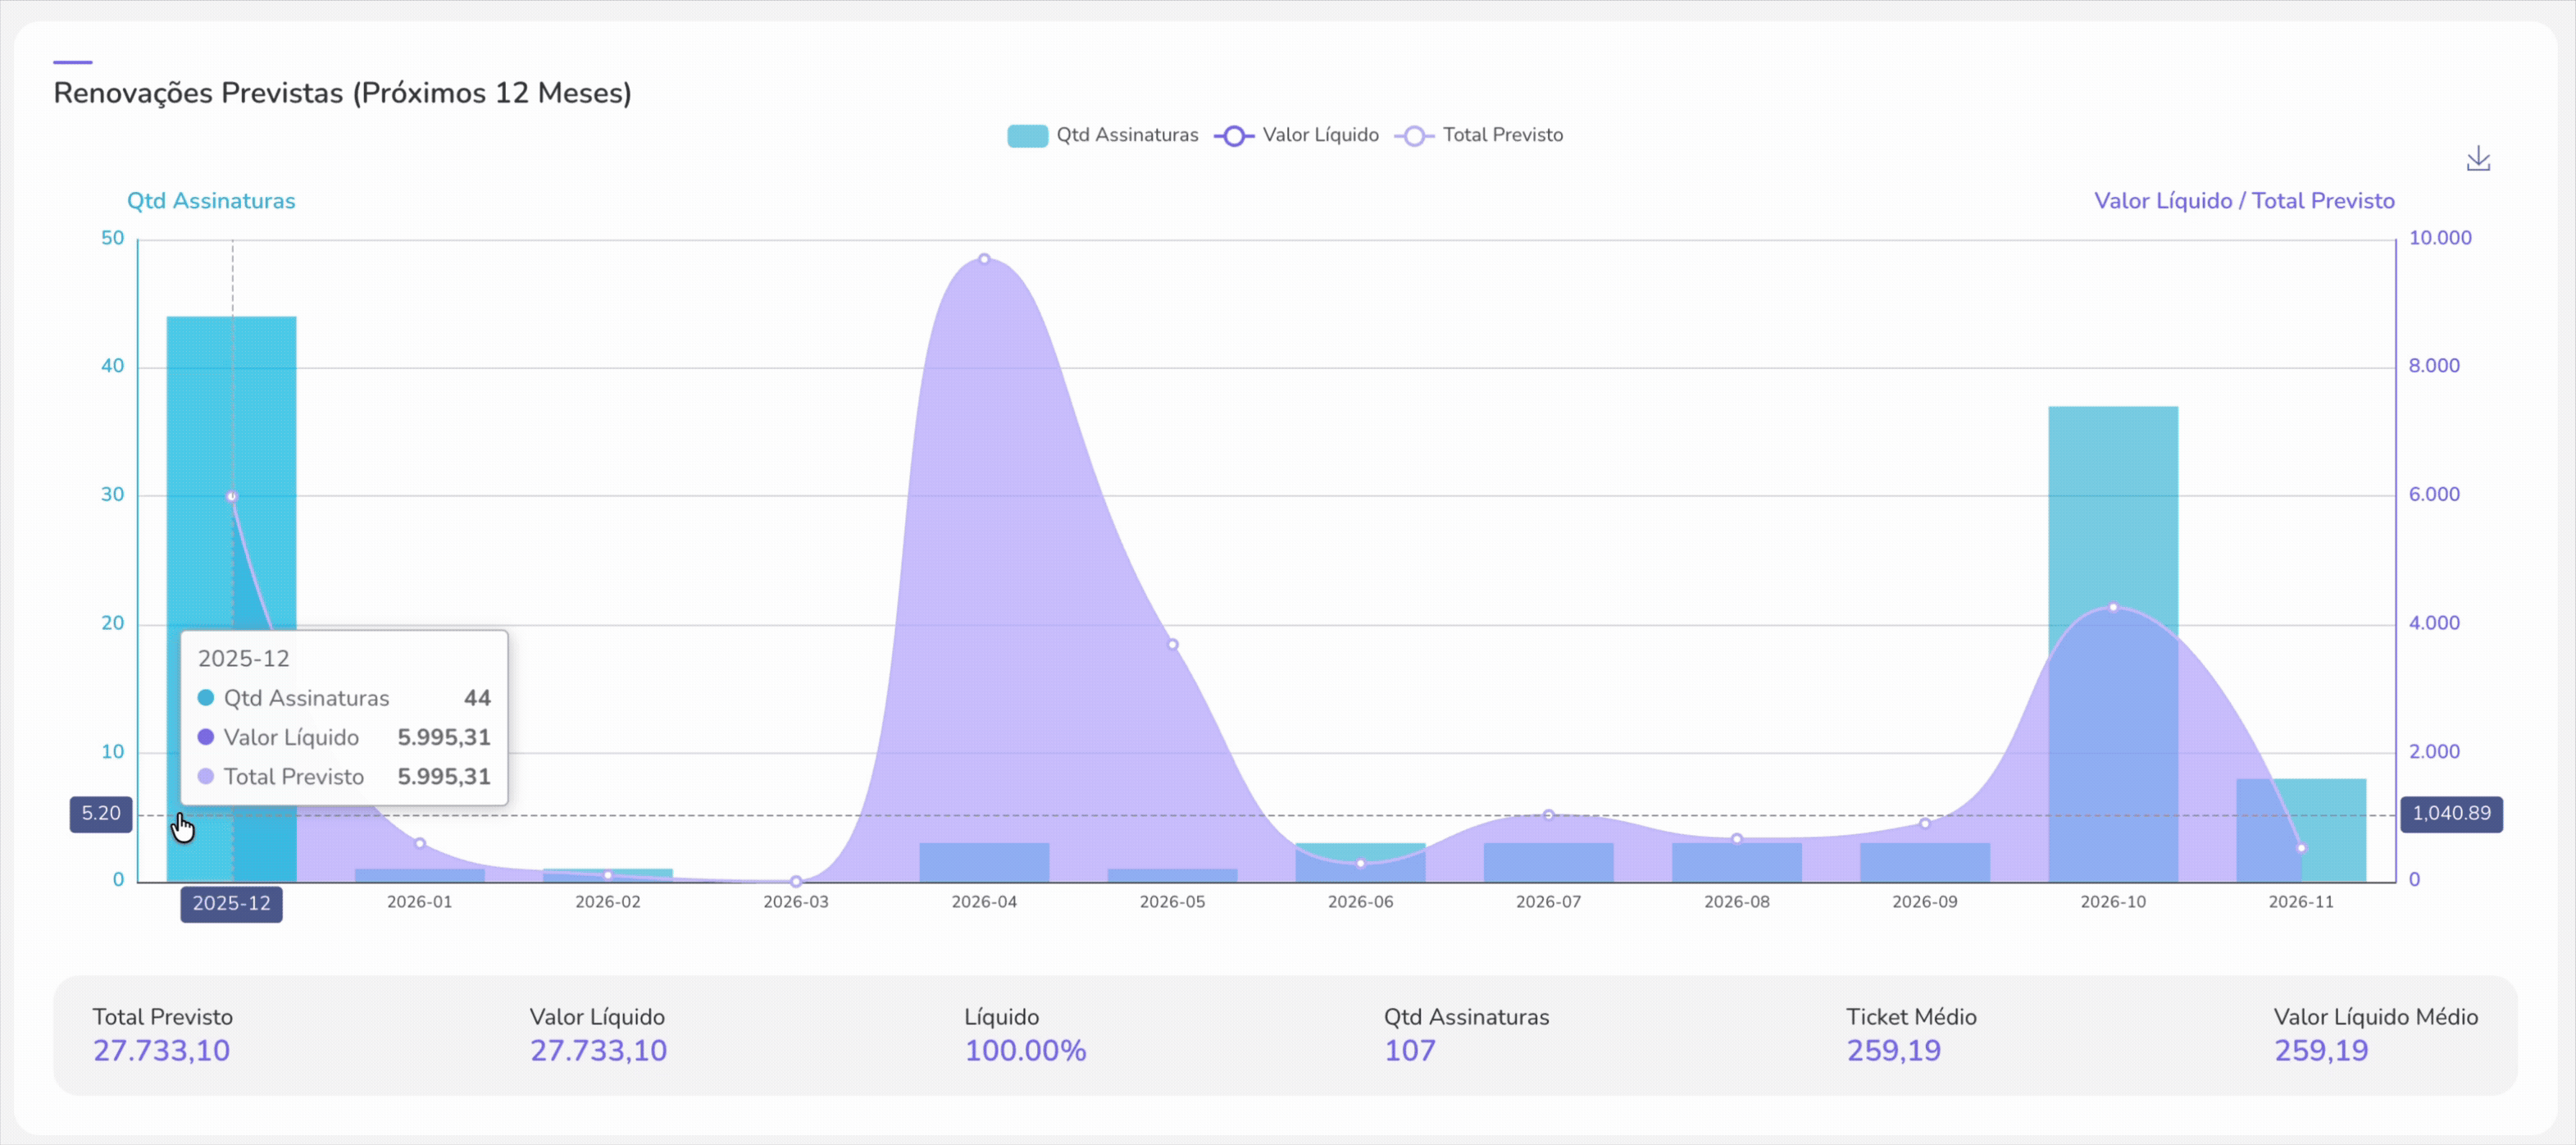Click the Valor Líquido legend line marker
The height and width of the screenshot is (1145, 2576).
(1234, 136)
